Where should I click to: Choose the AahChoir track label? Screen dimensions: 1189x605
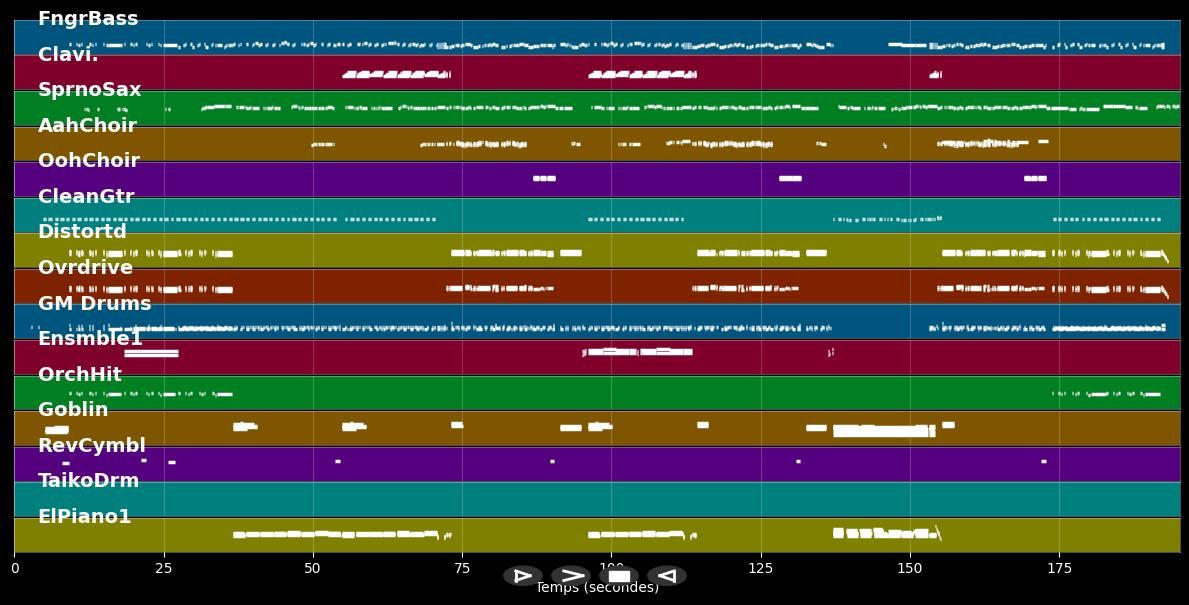pos(87,126)
